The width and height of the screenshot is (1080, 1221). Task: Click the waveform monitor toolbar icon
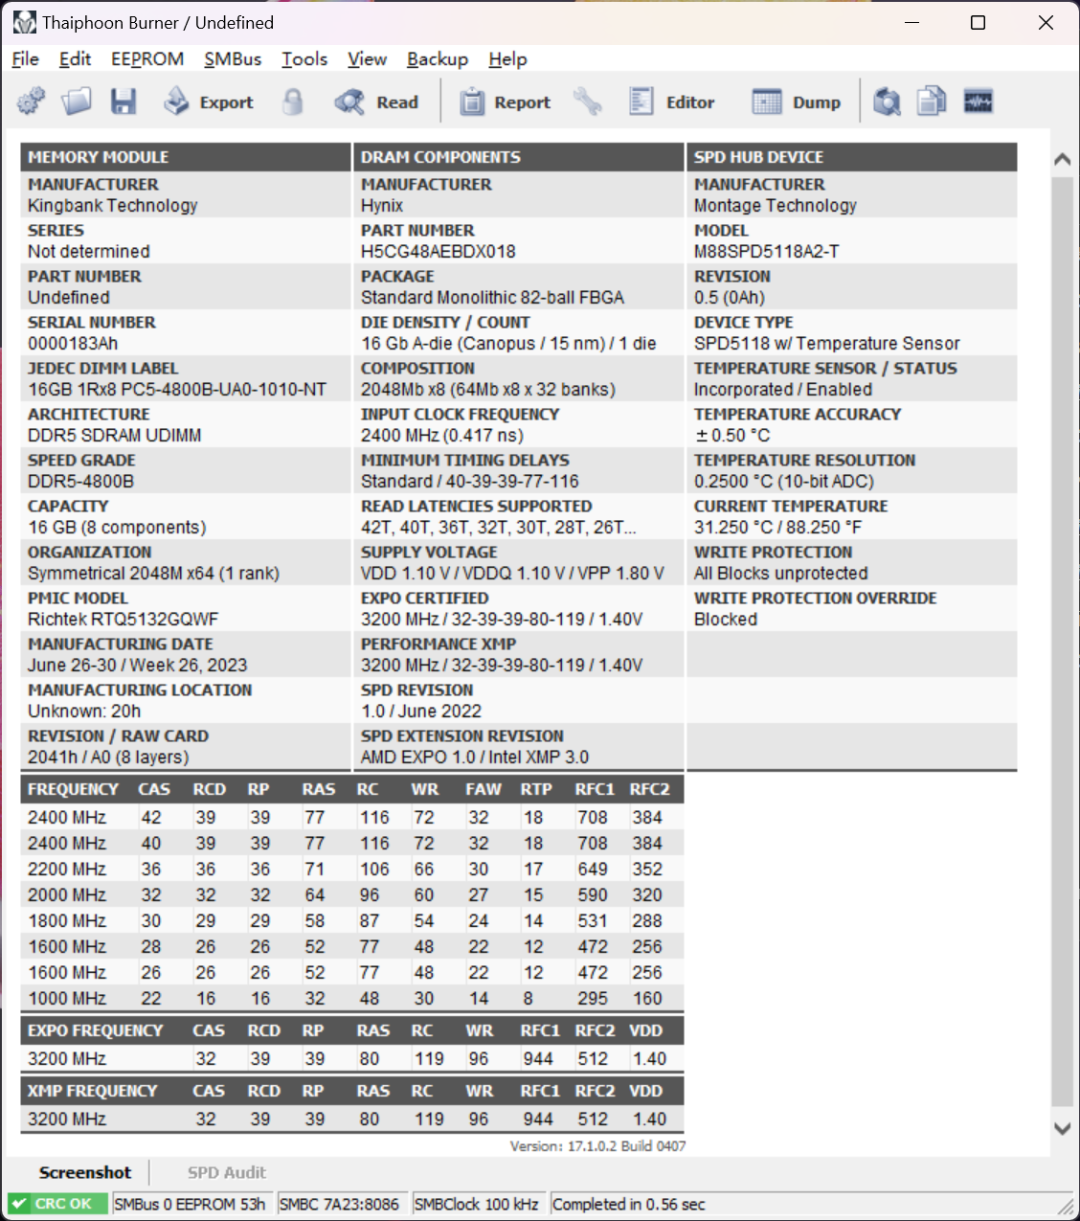pyautogui.click(x=978, y=102)
